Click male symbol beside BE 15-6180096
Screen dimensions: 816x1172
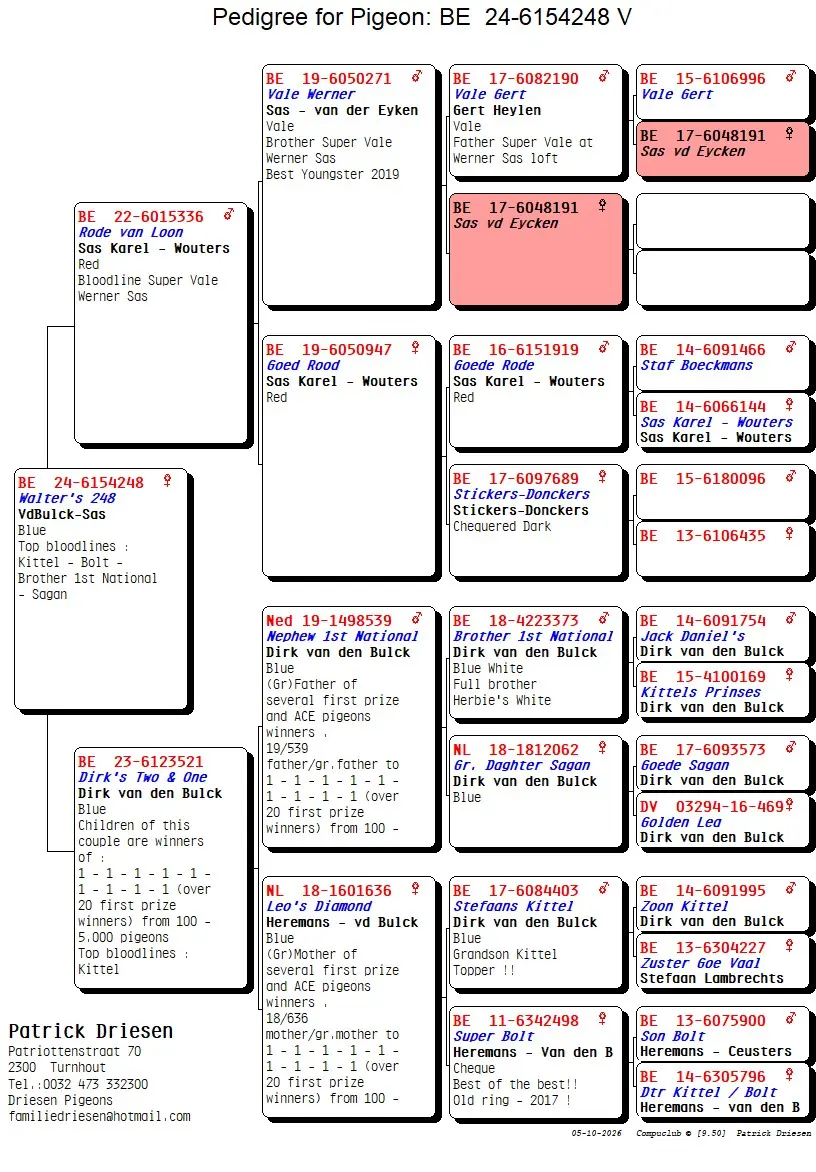(791, 477)
